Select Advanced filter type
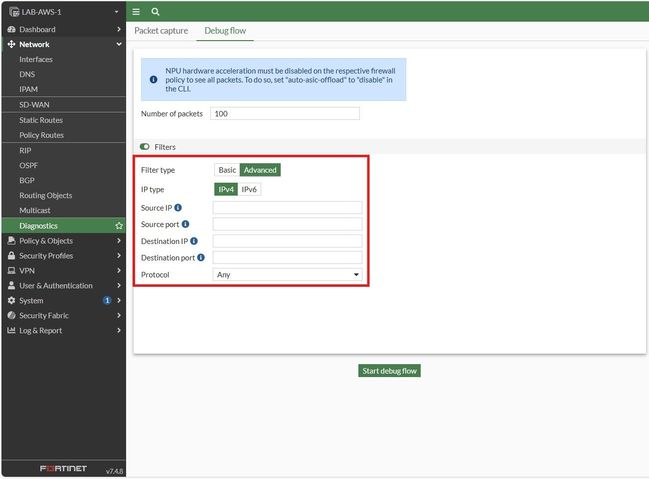649x479 pixels. [260, 170]
